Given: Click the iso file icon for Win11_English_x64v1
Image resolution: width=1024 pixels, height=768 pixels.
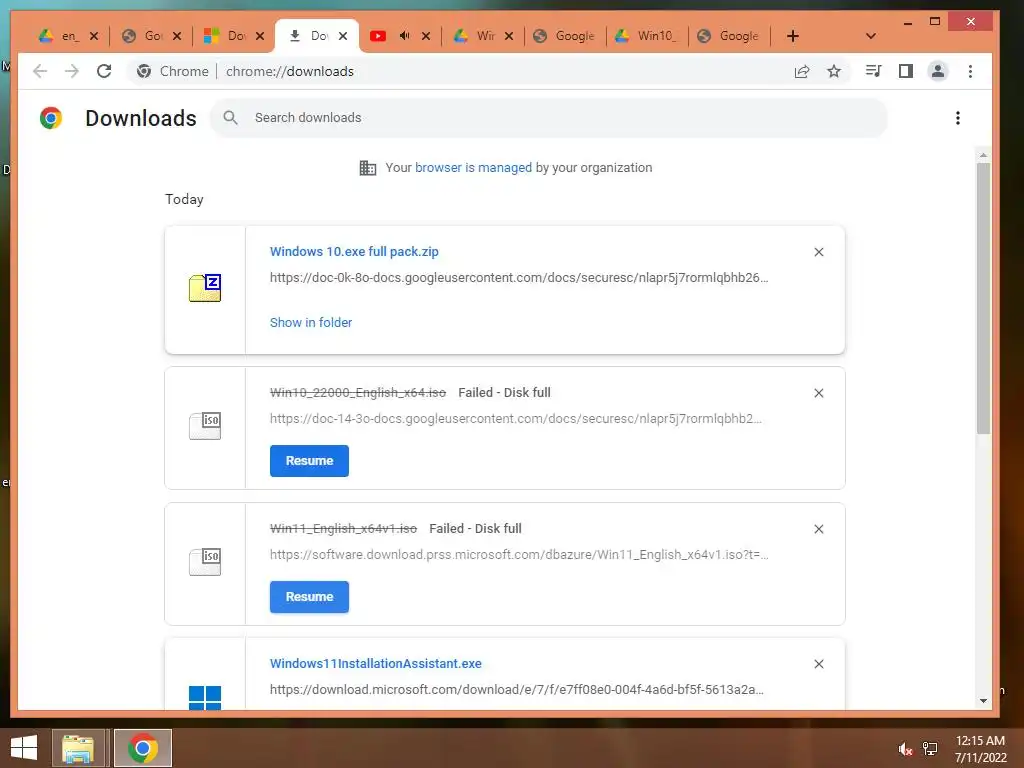Looking at the screenshot, I should [205, 562].
